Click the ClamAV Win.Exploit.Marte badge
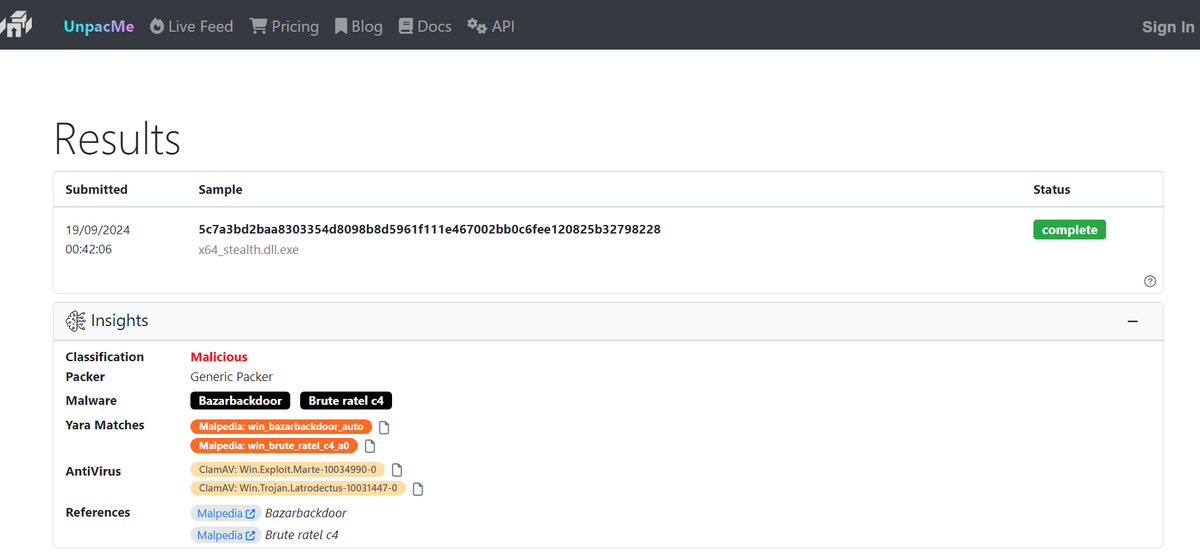This screenshot has width=1200, height=553. coord(287,469)
